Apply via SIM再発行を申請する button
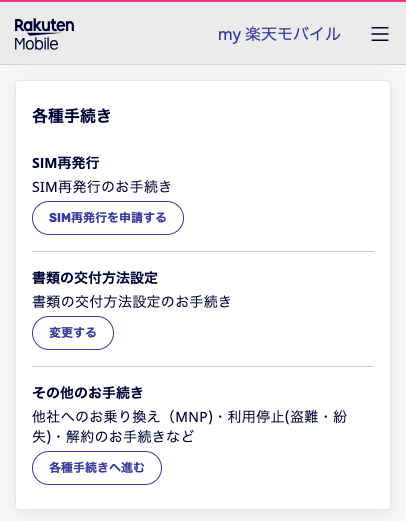The height and width of the screenshot is (521, 406). [108, 218]
